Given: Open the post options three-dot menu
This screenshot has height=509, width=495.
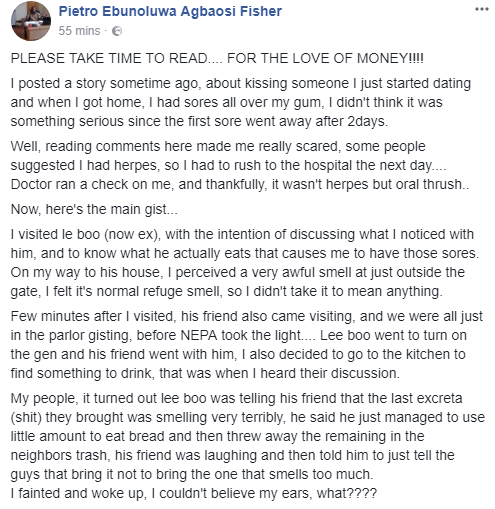Looking at the screenshot, I should pyautogui.click(x=482, y=9).
